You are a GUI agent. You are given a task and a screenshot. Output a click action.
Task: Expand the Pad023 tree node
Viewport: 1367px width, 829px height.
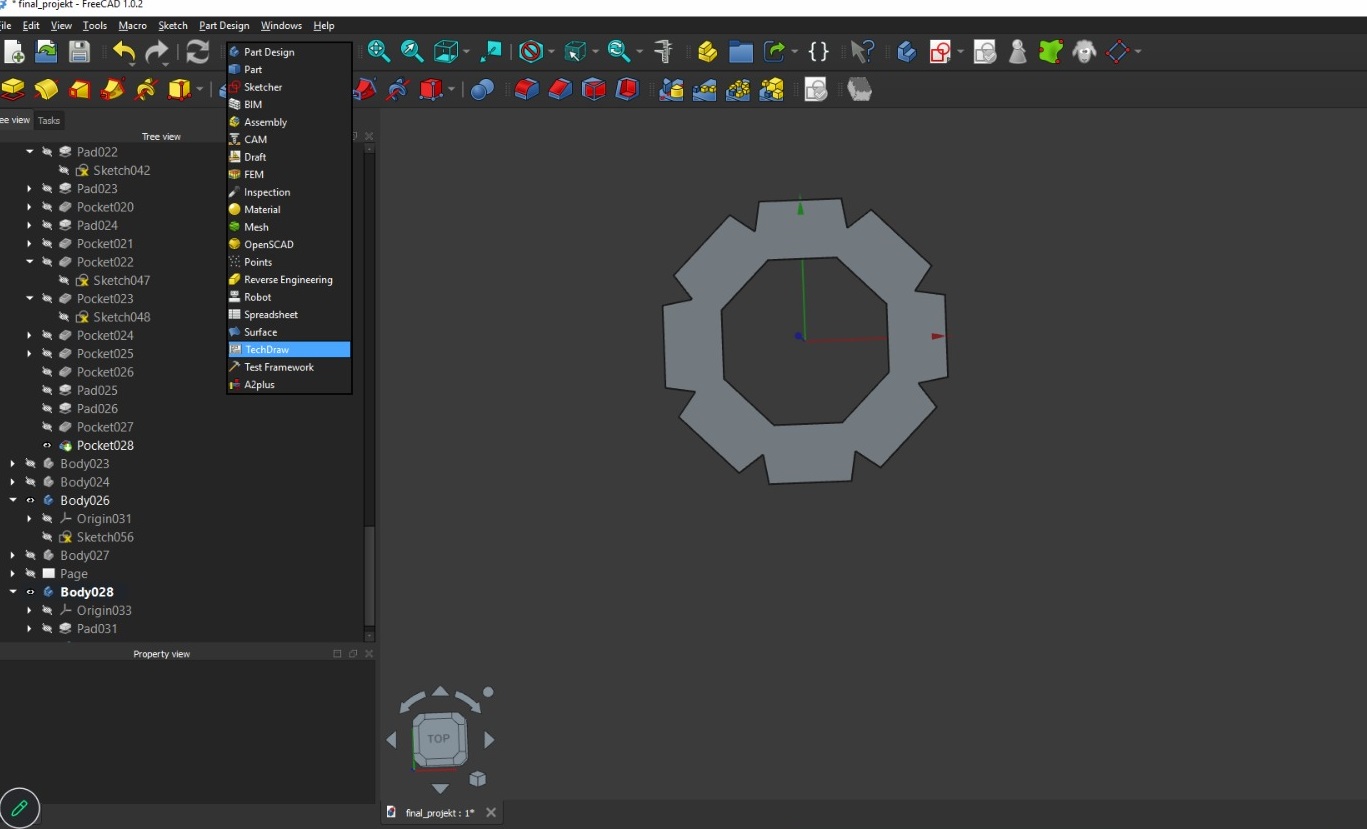(29, 188)
